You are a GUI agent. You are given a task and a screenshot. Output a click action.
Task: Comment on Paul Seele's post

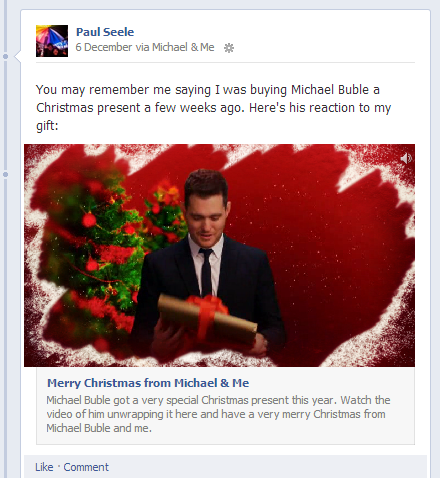pyautogui.click(x=86, y=467)
